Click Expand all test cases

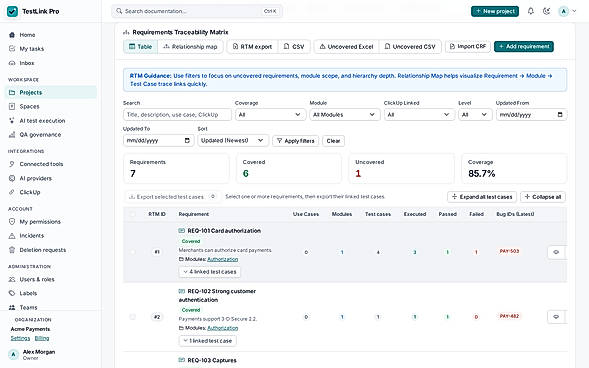pyautogui.click(x=482, y=197)
